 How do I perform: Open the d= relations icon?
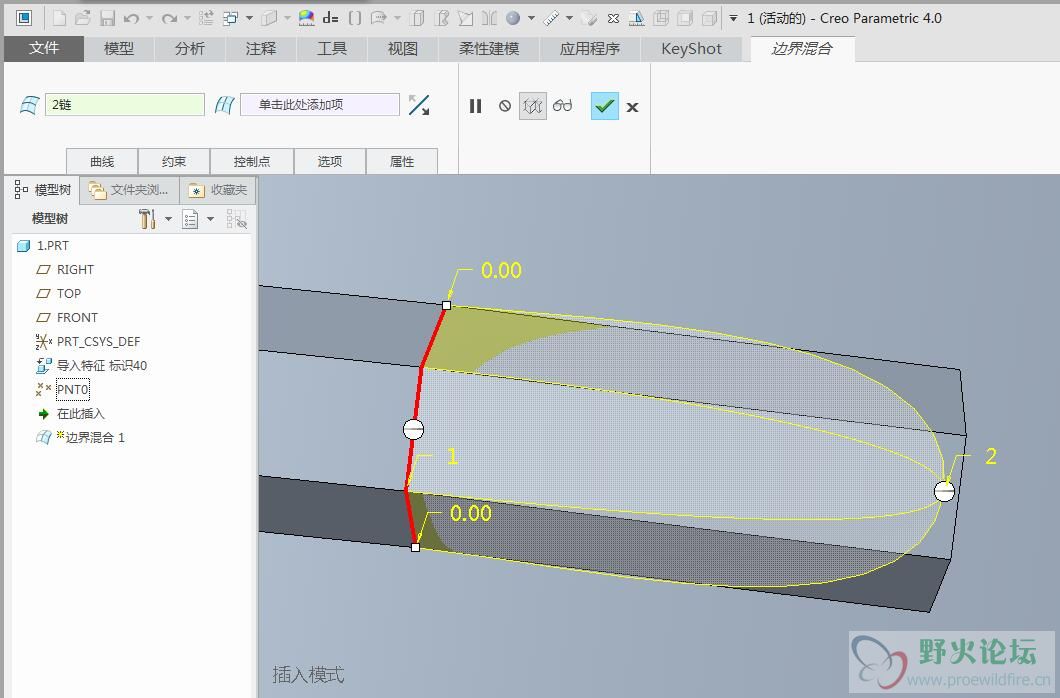click(331, 18)
